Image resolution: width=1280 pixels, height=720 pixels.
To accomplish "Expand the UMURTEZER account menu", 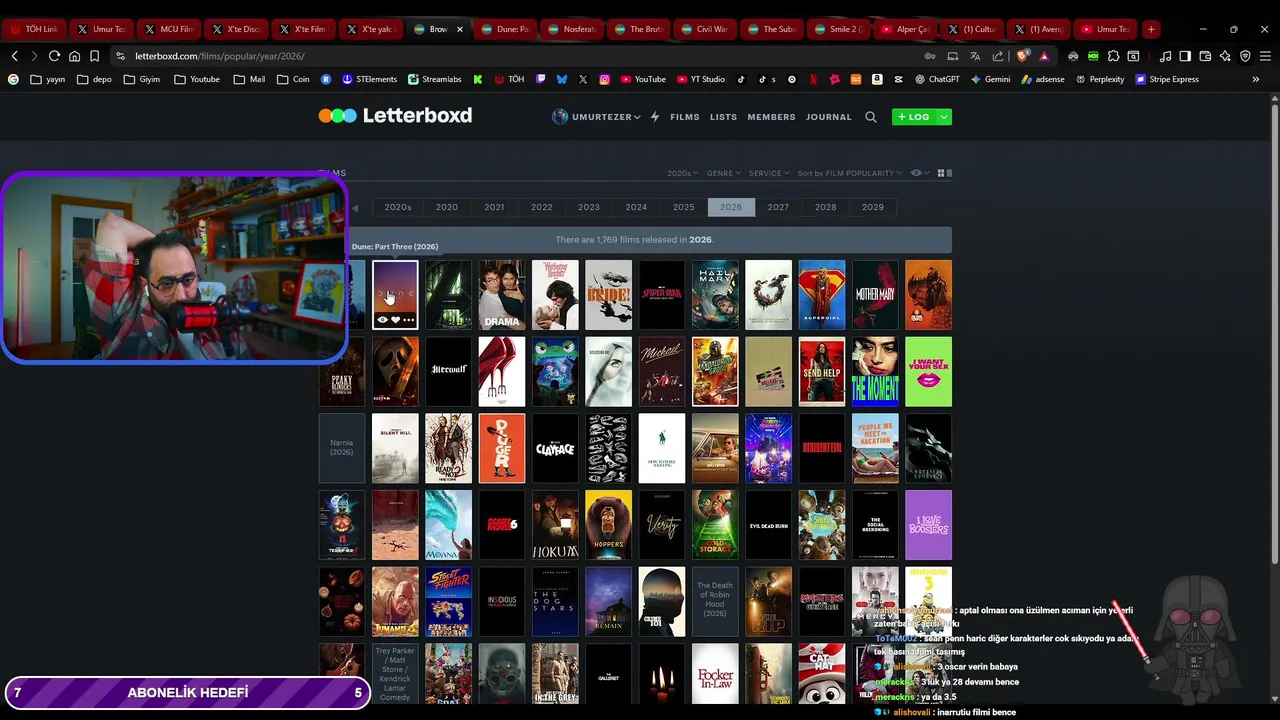I will [x=596, y=117].
